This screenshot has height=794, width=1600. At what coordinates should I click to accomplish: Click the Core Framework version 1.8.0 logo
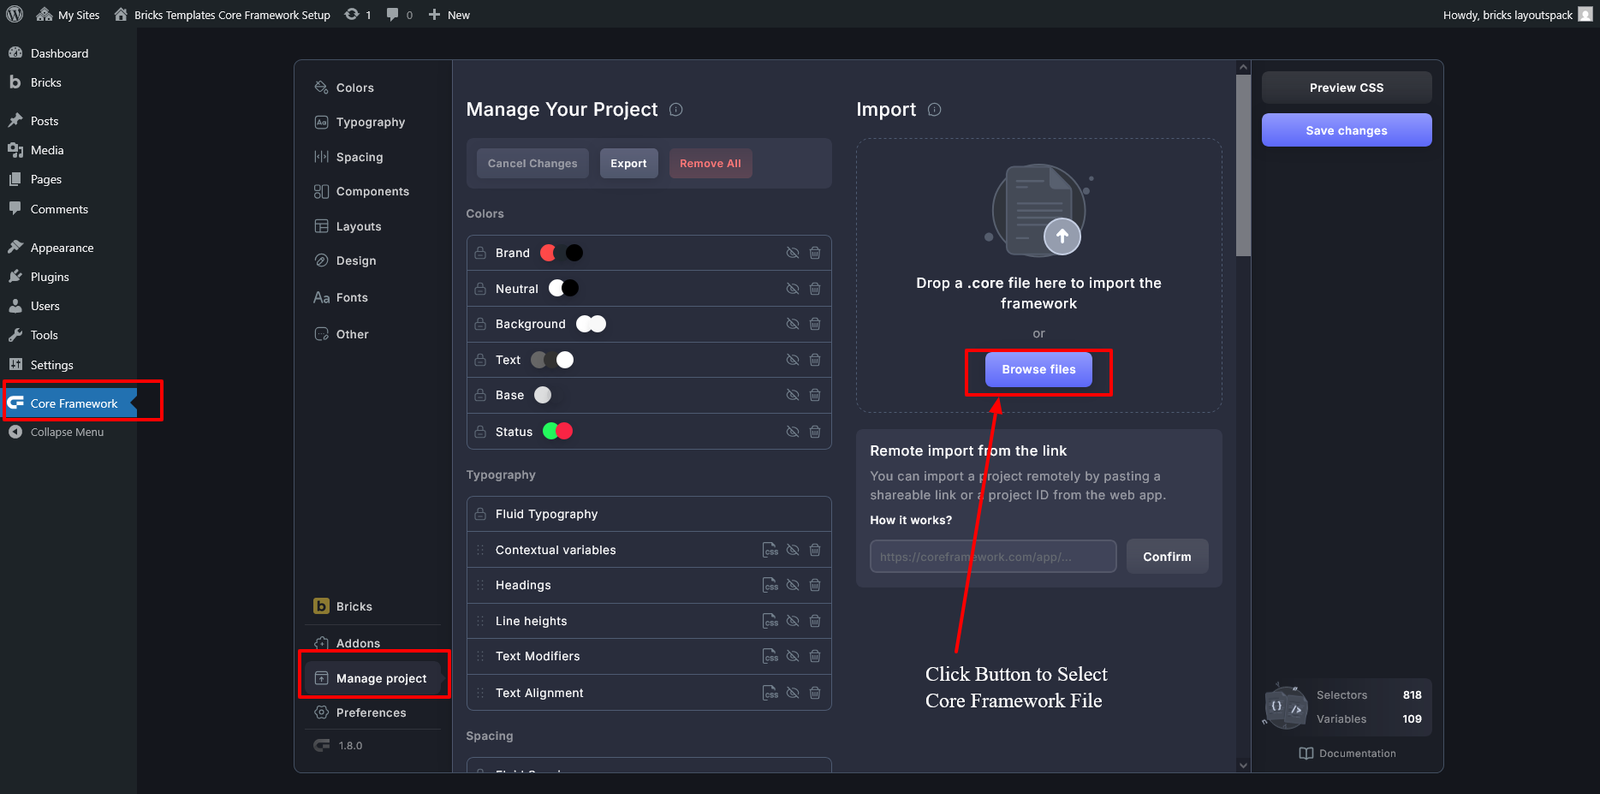322,745
